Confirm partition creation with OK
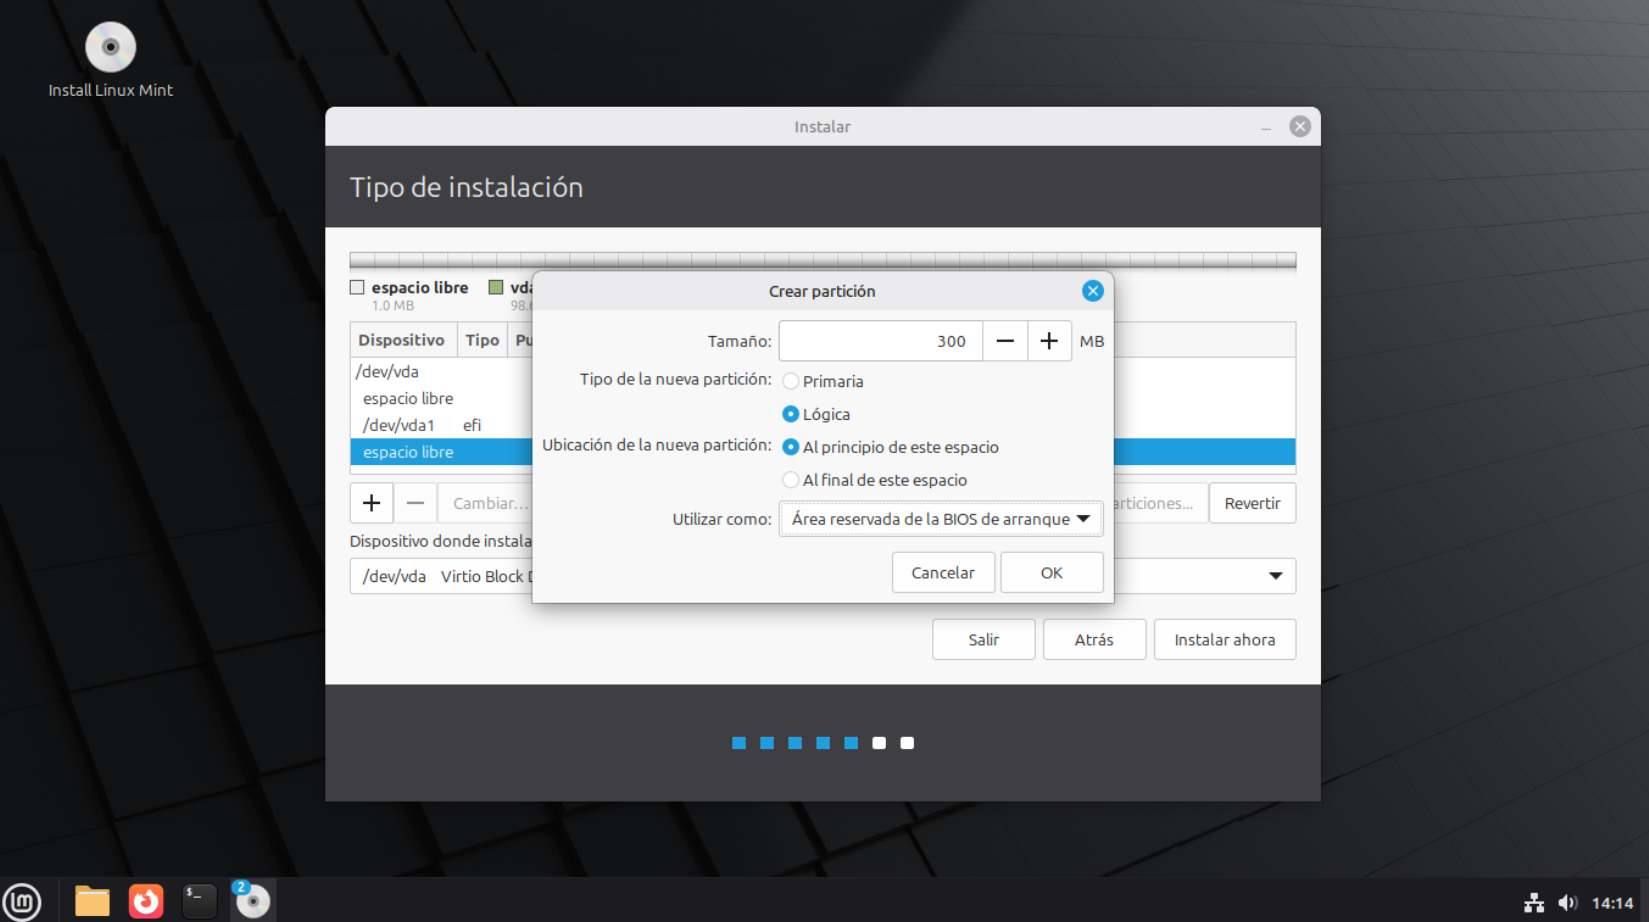This screenshot has height=922, width=1649. pyautogui.click(x=1051, y=573)
